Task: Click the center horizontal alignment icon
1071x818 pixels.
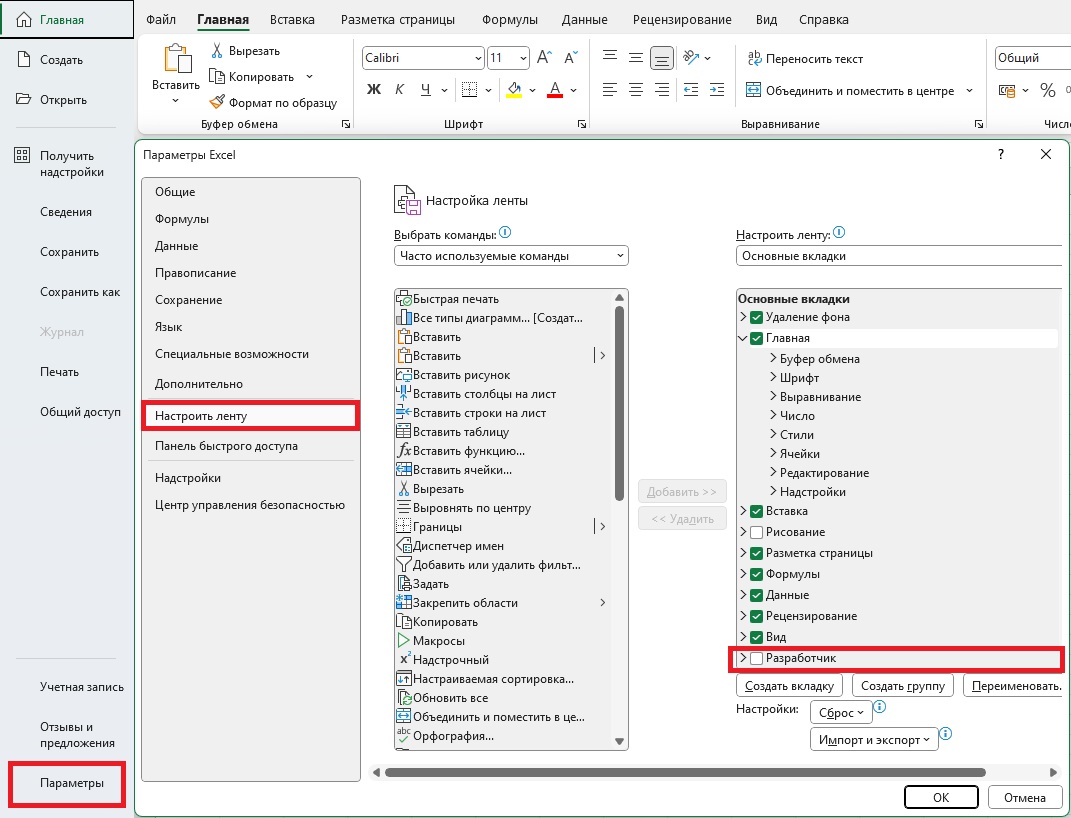Action: (x=635, y=90)
